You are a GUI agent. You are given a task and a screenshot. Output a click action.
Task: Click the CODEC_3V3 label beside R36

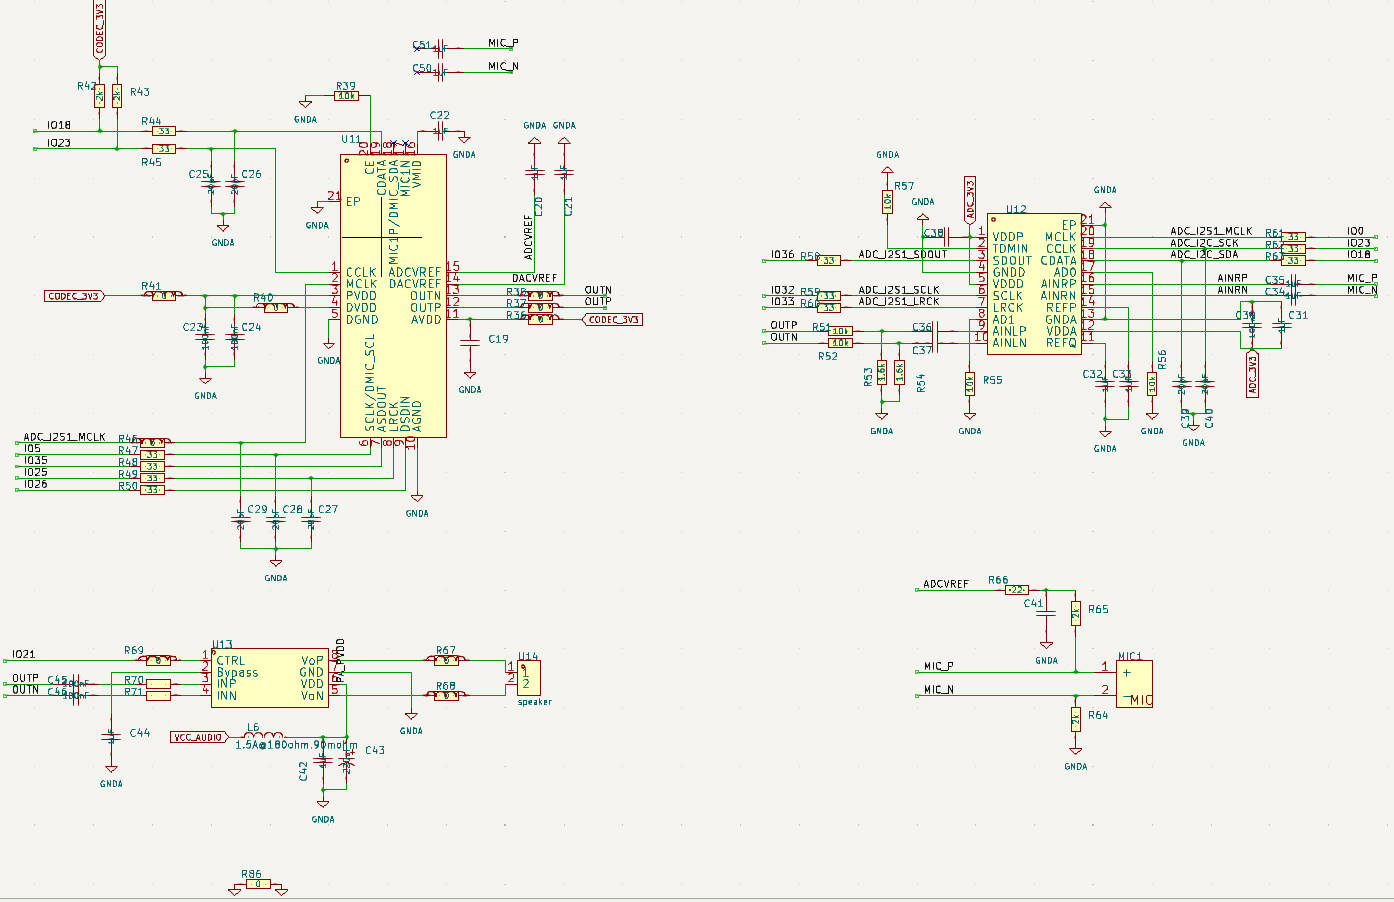[612, 320]
